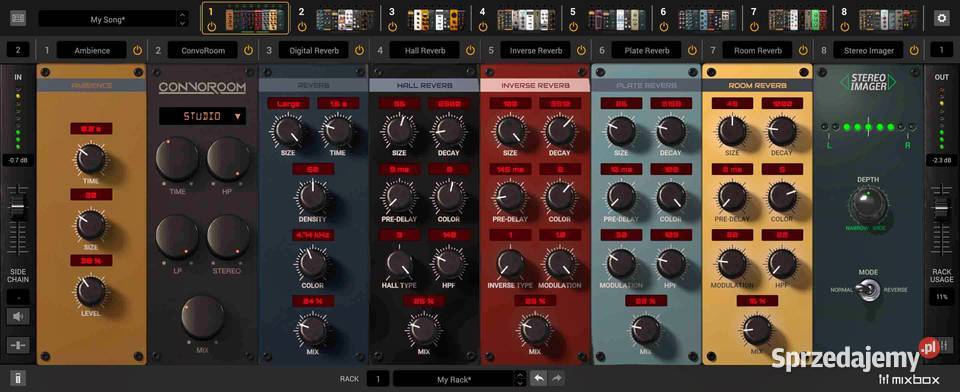Image resolution: width=960 pixels, height=392 pixels.
Task: Open ConvoRoom STUDIO impulse dropdown
Action: click(x=202, y=115)
